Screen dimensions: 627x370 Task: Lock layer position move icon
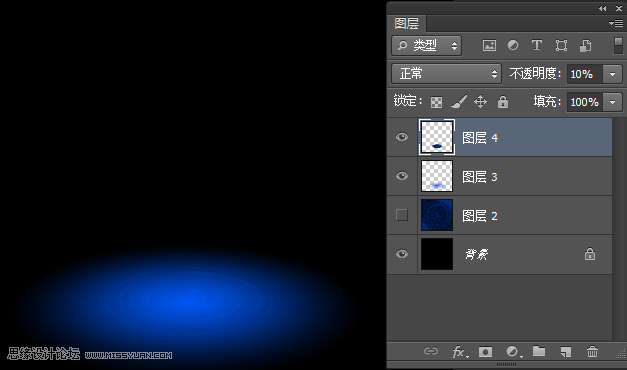coord(480,102)
